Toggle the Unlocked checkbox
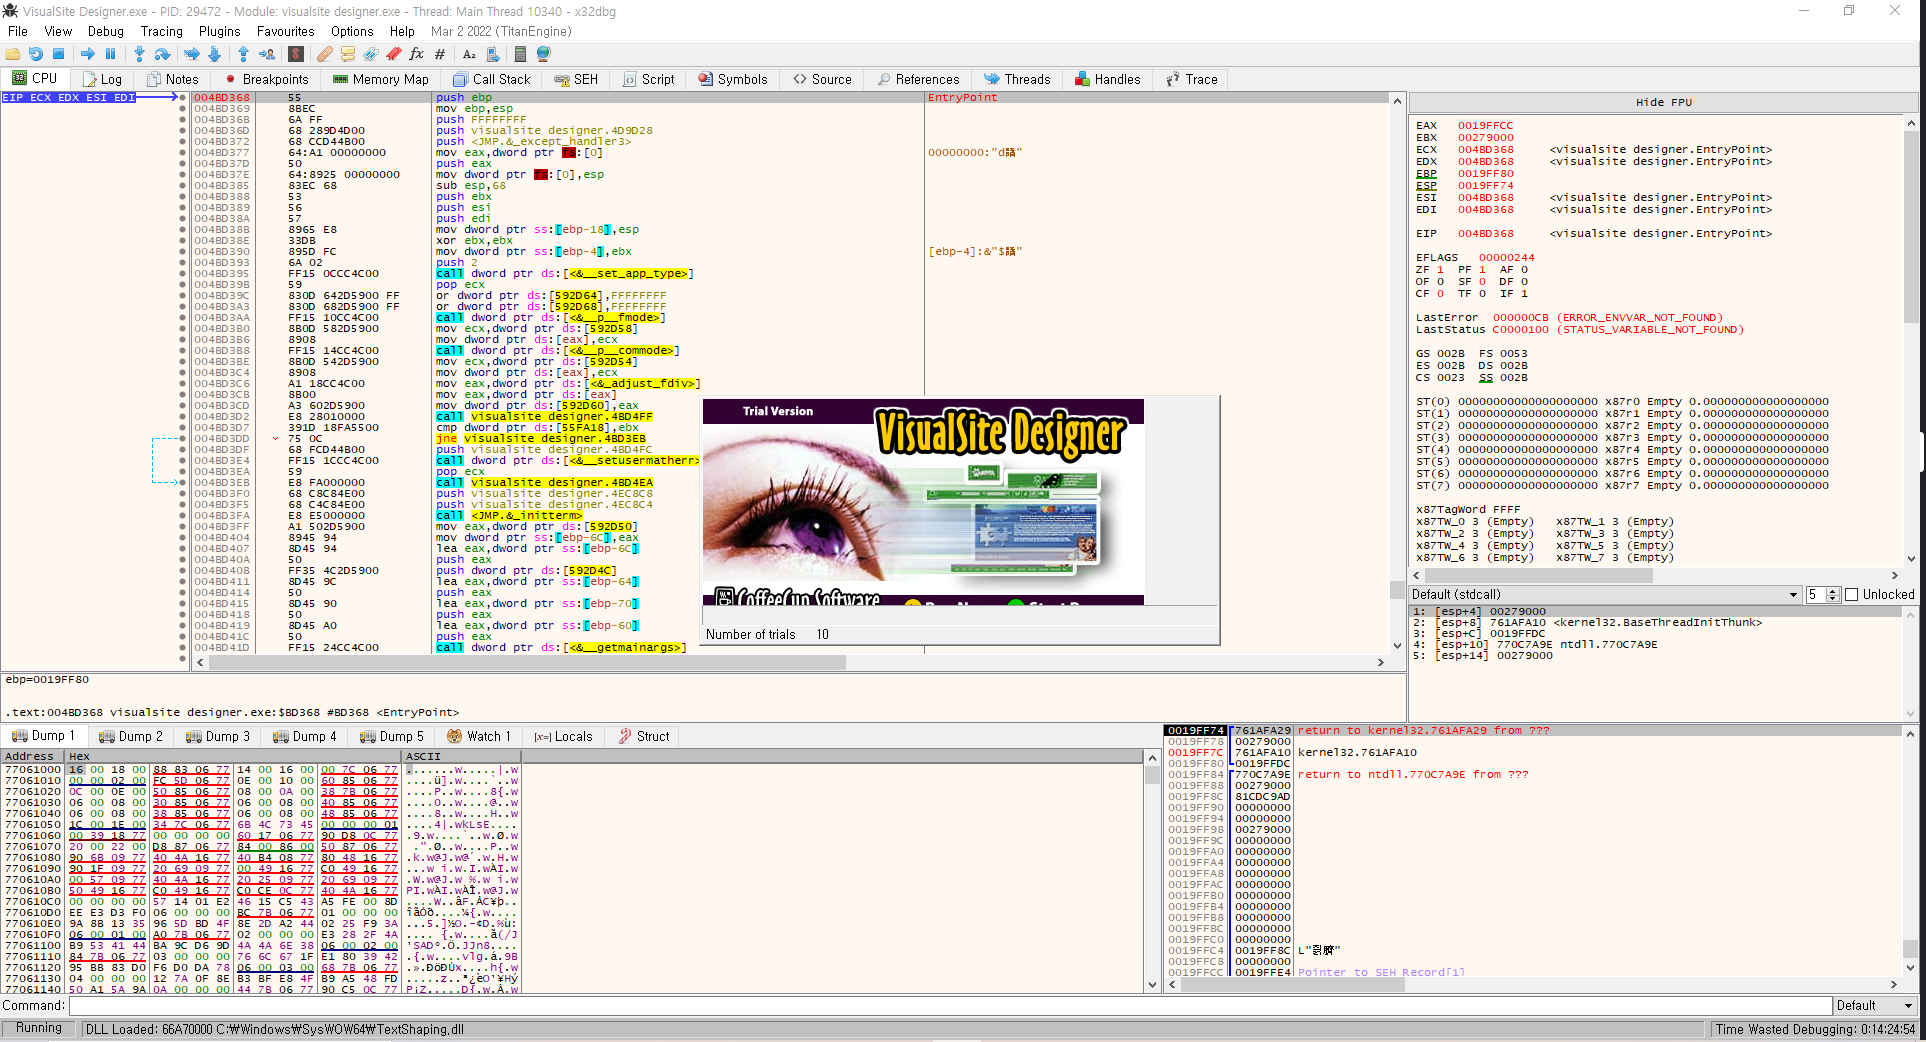The height and width of the screenshot is (1042, 1926). coord(1852,594)
